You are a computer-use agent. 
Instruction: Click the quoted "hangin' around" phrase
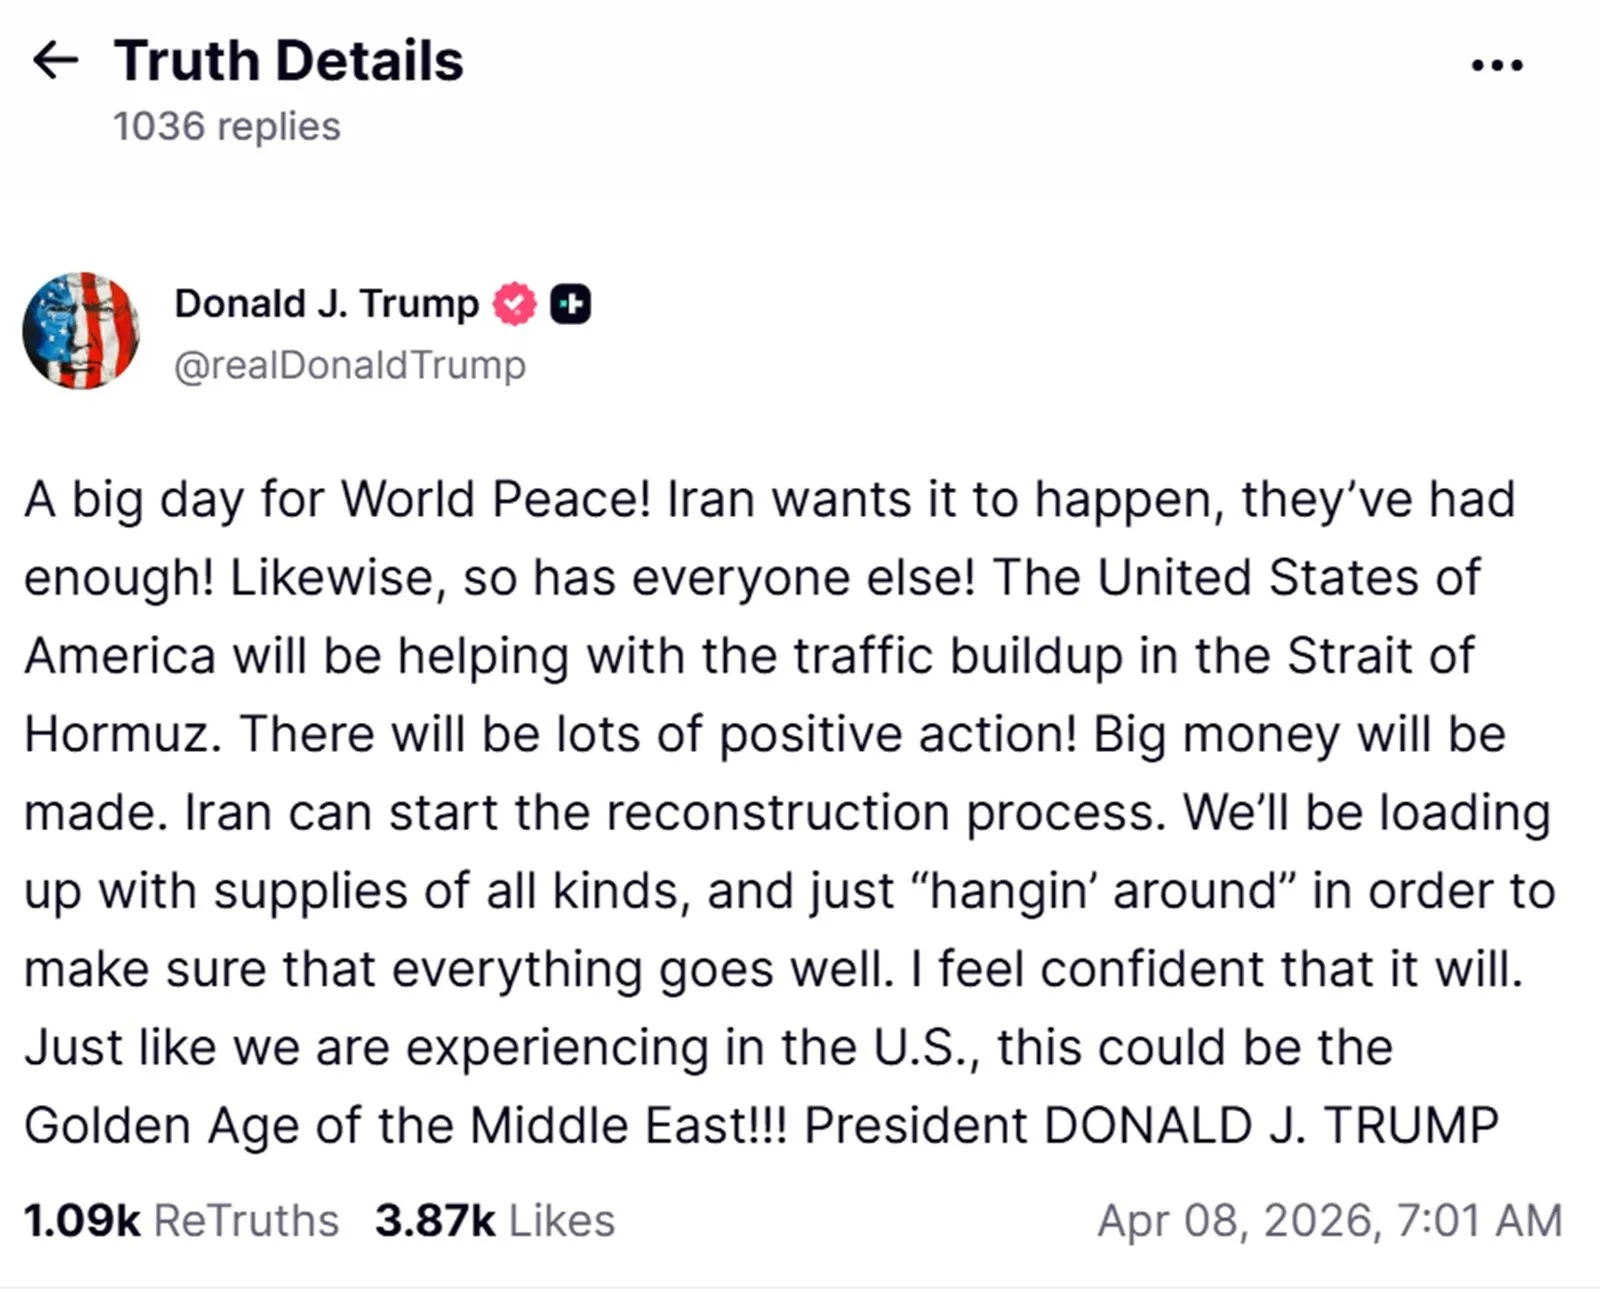[x=1104, y=891]
